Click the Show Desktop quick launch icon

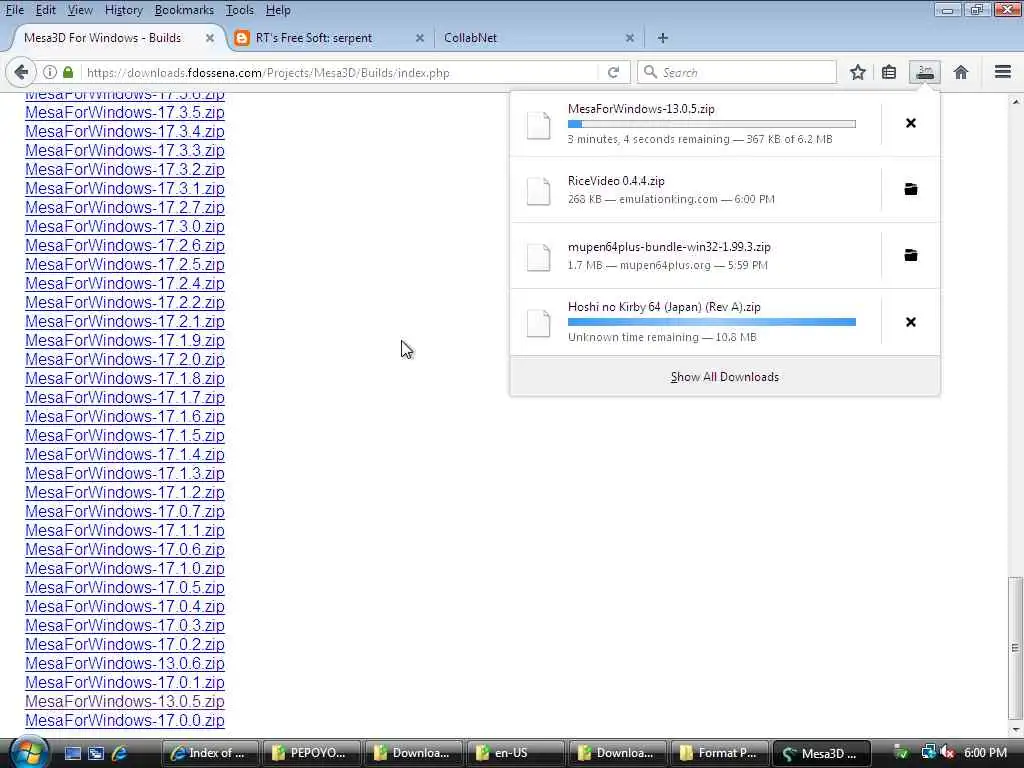[x=72, y=753]
